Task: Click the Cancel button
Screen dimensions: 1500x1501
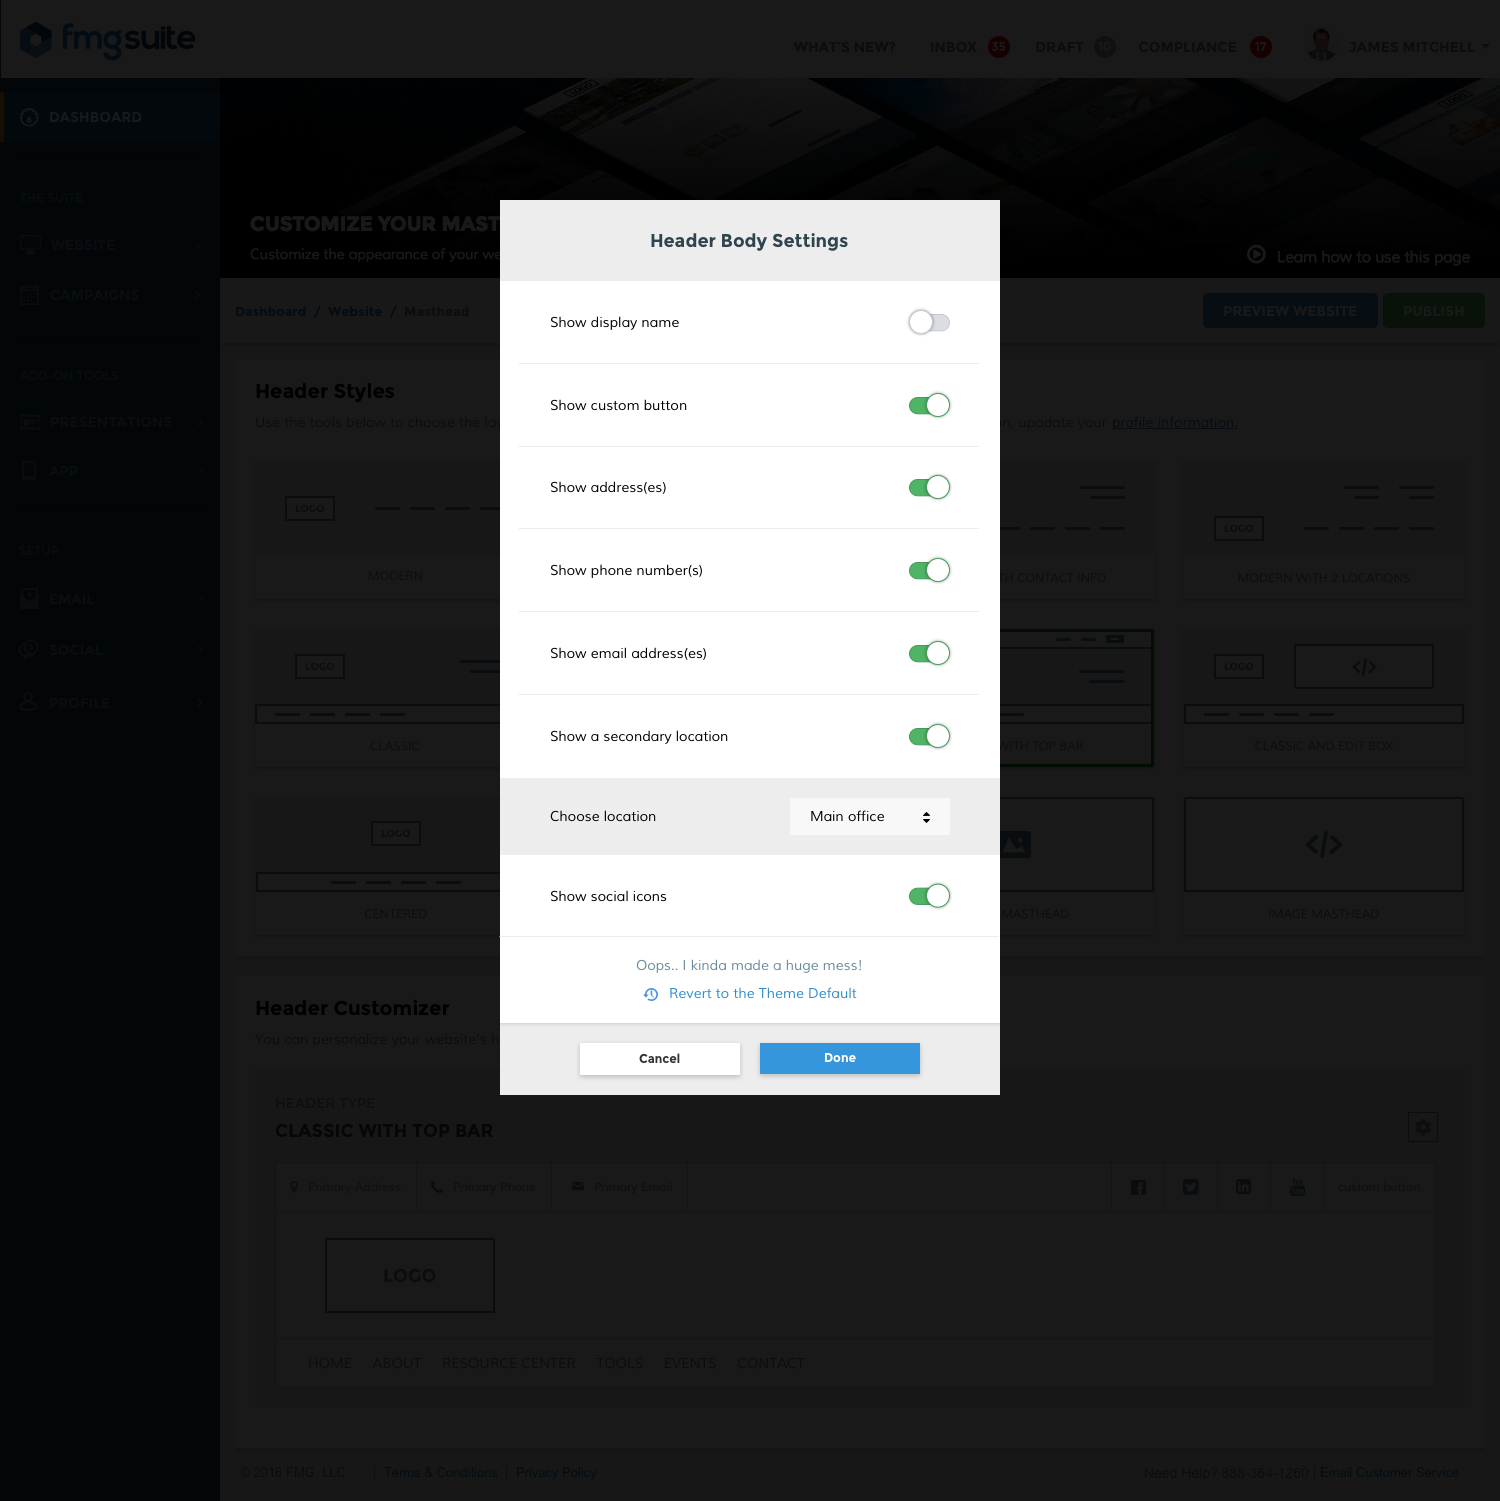Action: 659,1058
